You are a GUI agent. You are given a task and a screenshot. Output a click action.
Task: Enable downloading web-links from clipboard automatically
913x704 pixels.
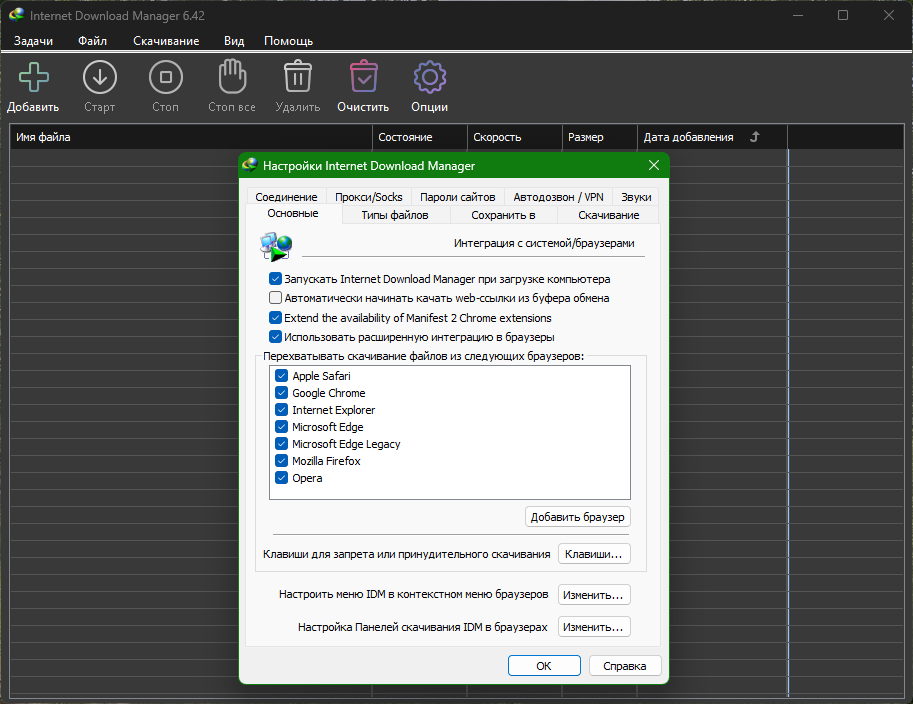275,298
